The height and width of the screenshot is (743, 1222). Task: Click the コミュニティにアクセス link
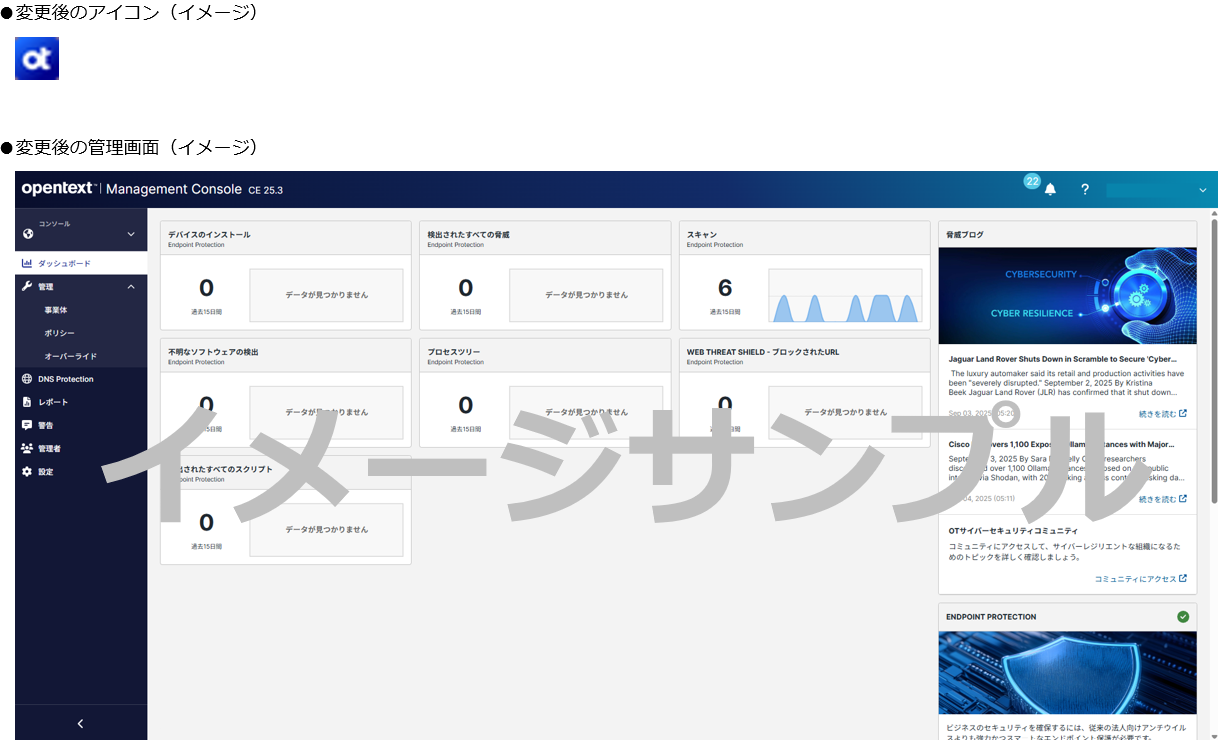tap(1140, 579)
